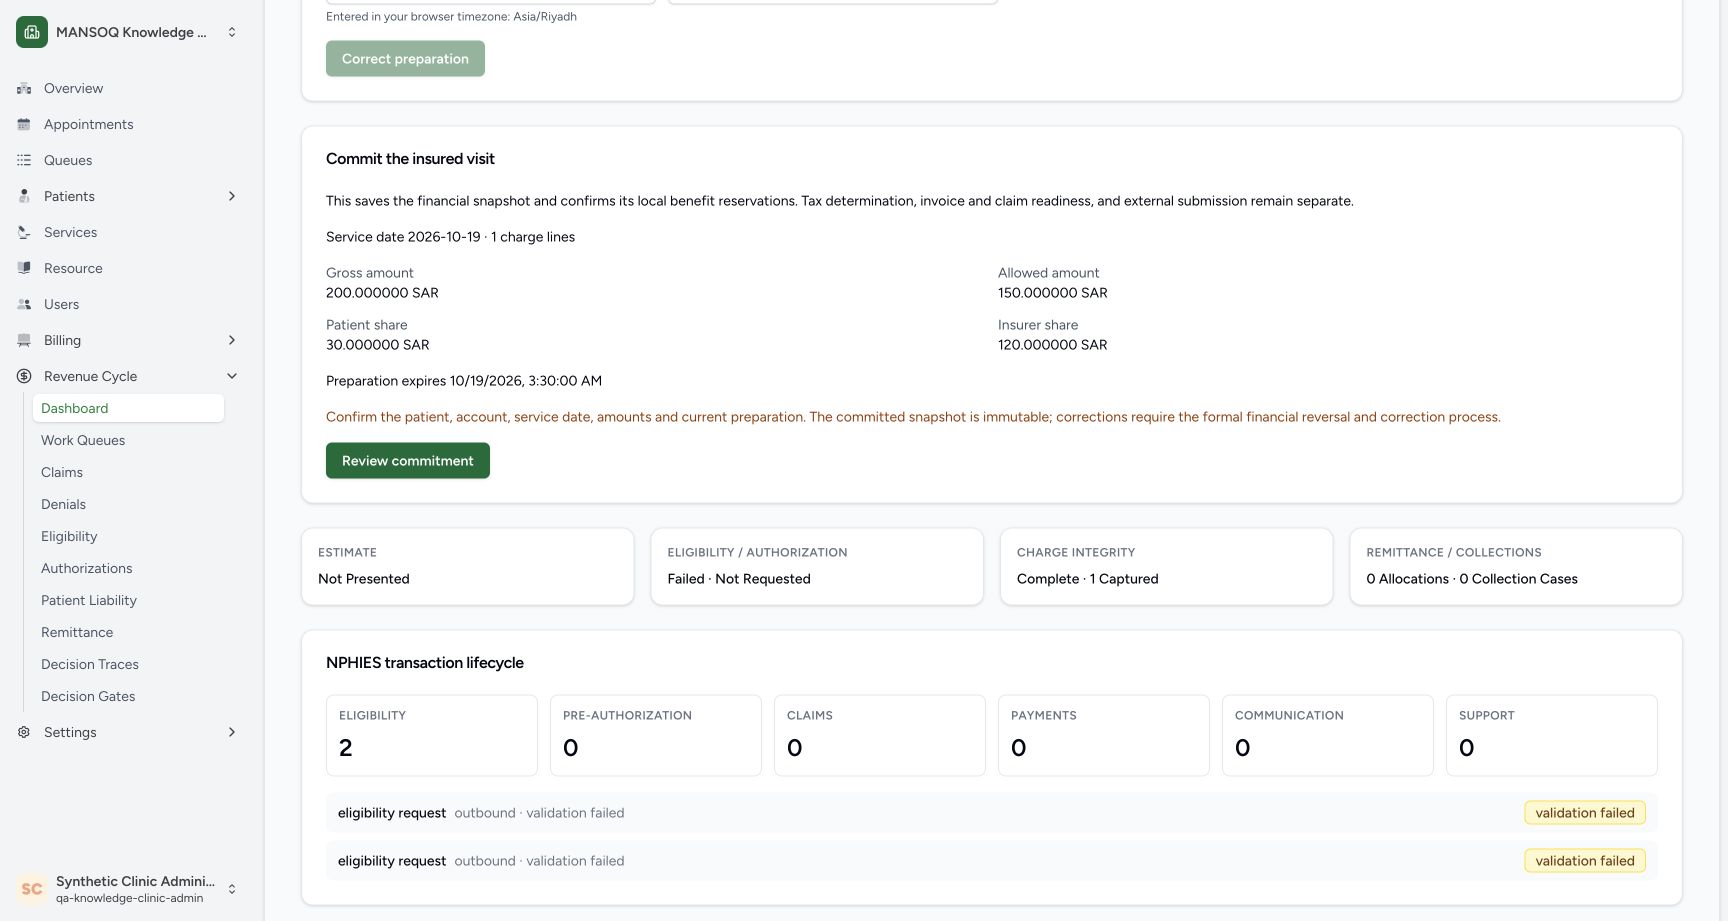Click the NPHIES Claims count tile
Viewport: 1728px width, 921px height.
(880, 735)
